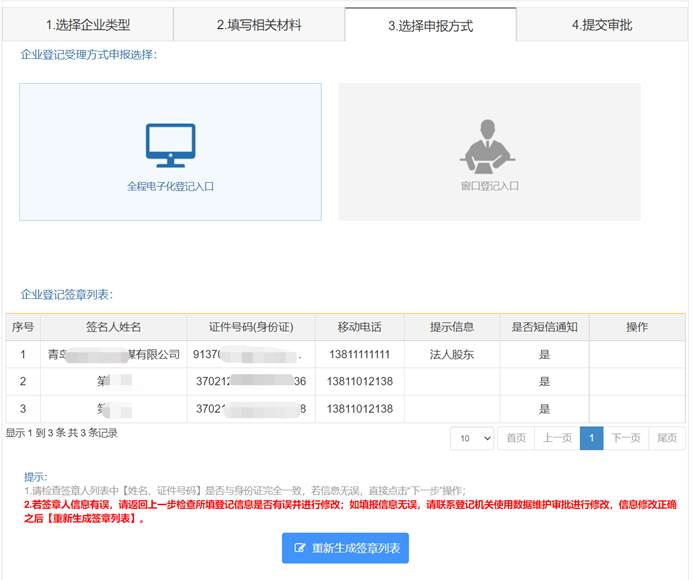Select page 1 in pagination
Screen dimensions: 692x580
coord(591,438)
